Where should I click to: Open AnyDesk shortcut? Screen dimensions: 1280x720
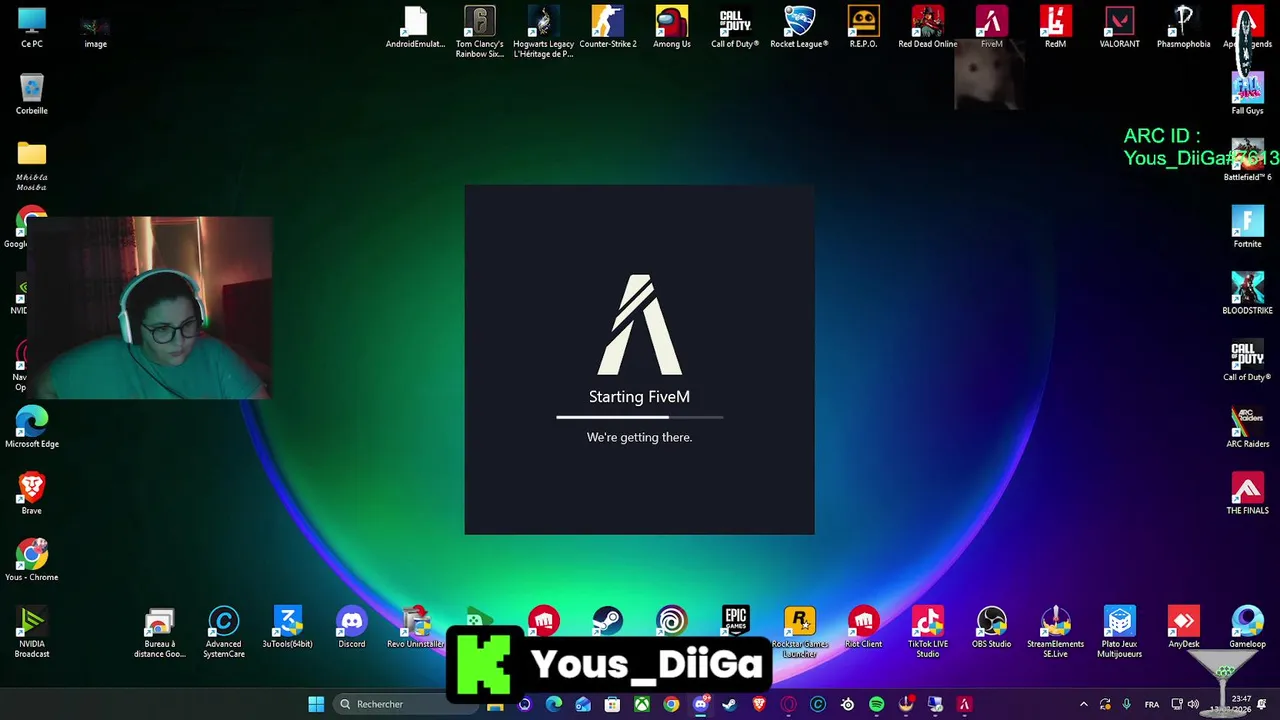point(1184,628)
